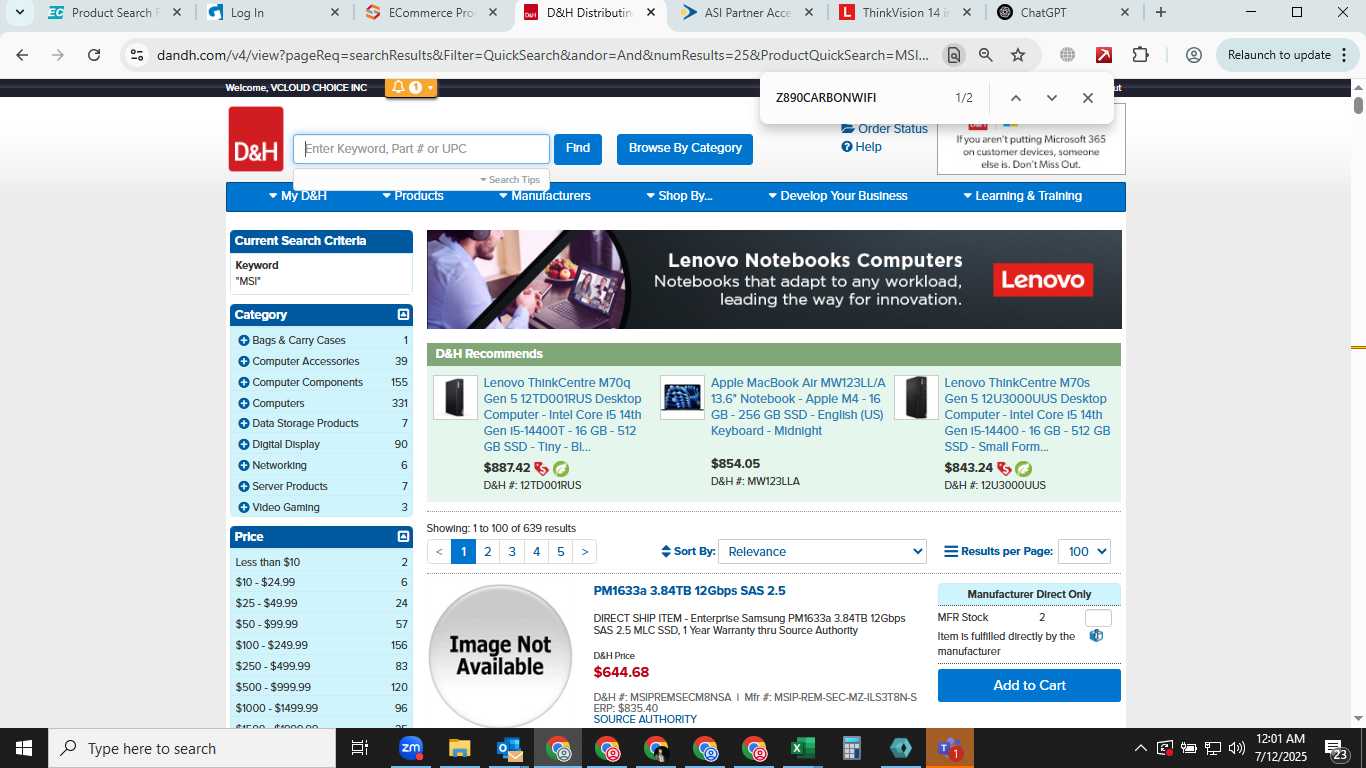The image size is (1366, 768).
Task: Open the Develop Your Business menu
Action: [x=838, y=196]
